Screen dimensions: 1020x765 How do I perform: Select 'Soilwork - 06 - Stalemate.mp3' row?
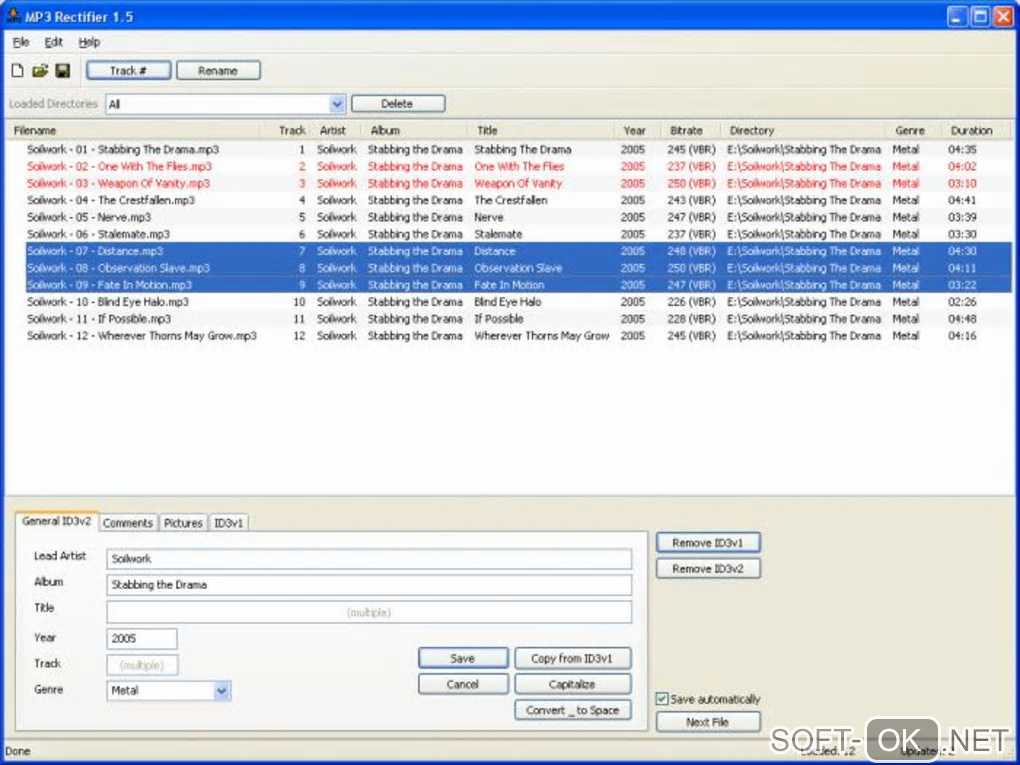coord(518,234)
